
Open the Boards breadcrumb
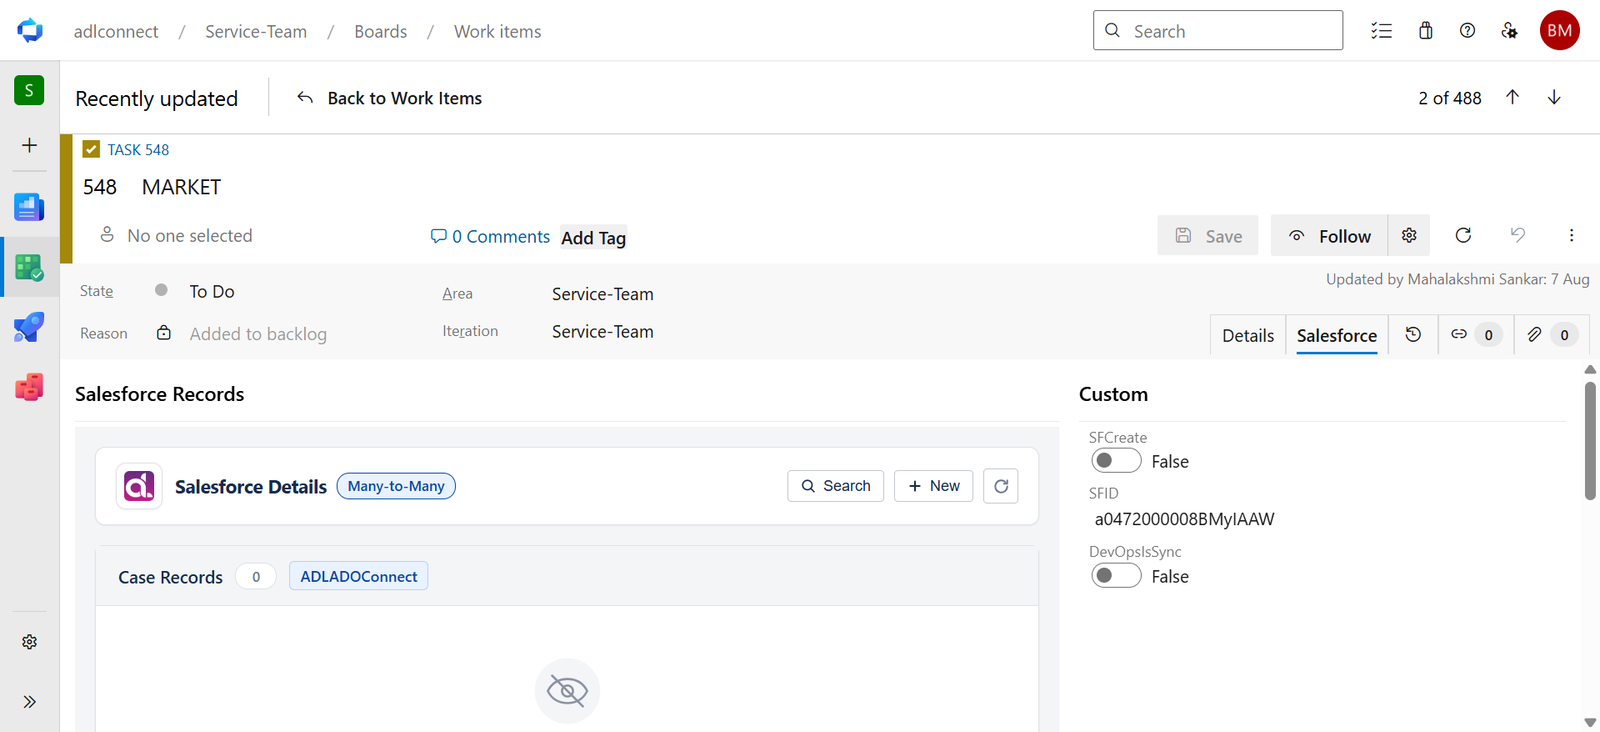click(380, 31)
